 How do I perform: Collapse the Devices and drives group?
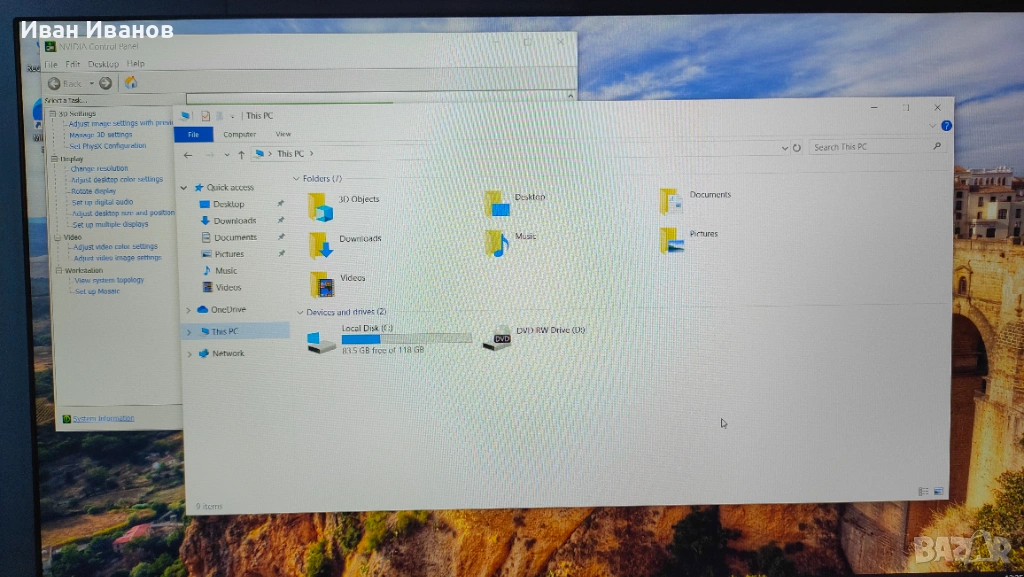(299, 312)
